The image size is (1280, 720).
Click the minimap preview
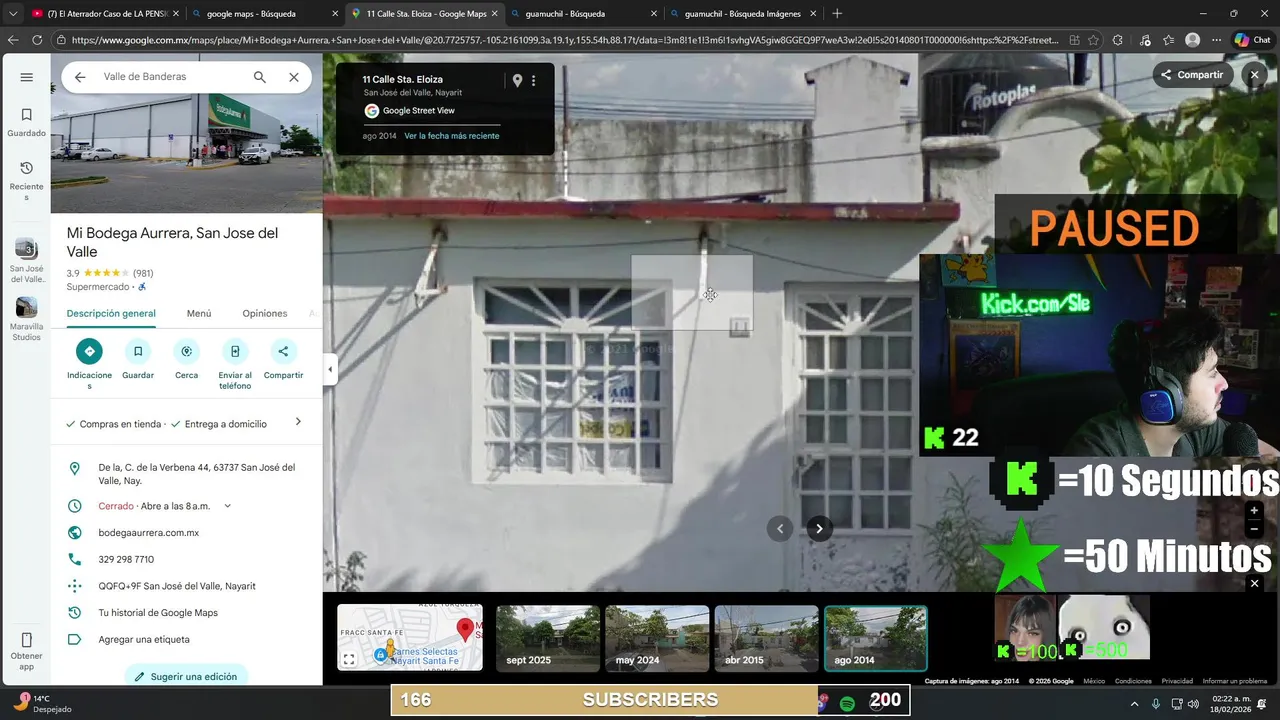click(x=410, y=637)
